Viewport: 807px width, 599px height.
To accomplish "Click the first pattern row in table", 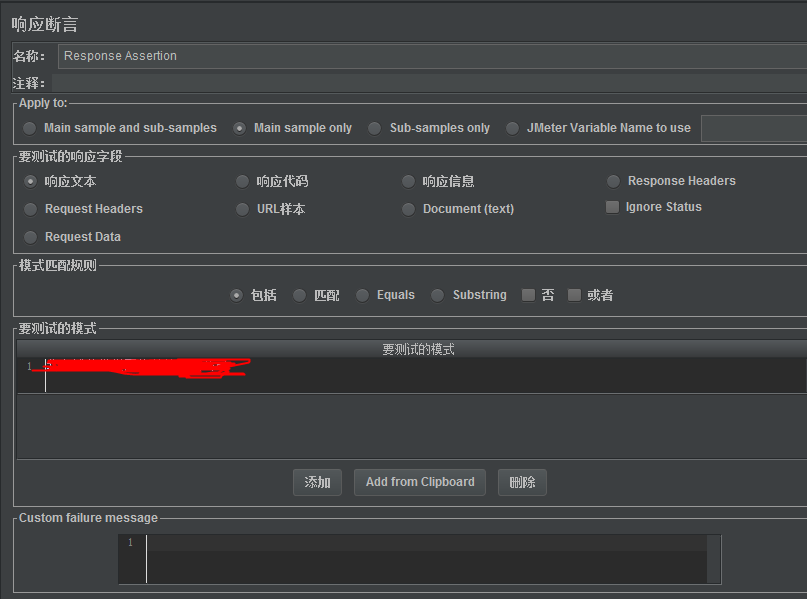I will point(412,376).
